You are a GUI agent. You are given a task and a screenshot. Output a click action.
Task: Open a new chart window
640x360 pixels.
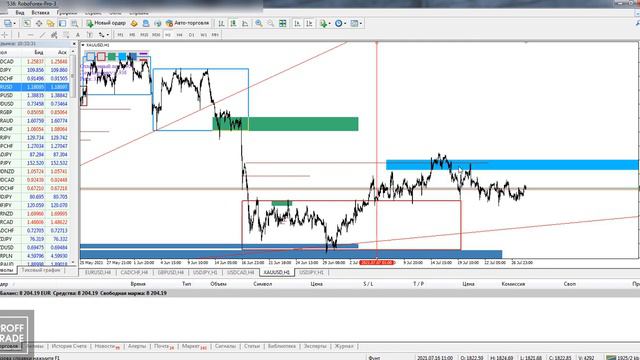(x=7, y=23)
